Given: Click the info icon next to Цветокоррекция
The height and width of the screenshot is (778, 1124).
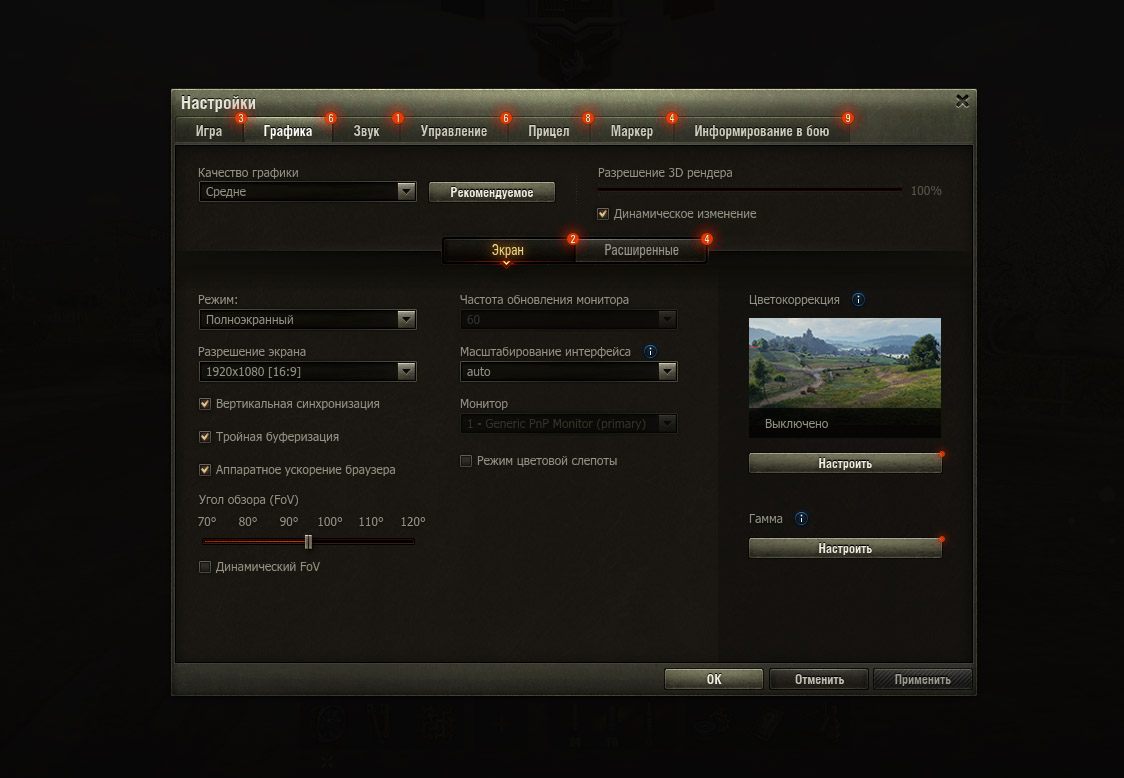Looking at the screenshot, I should [x=858, y=300].
